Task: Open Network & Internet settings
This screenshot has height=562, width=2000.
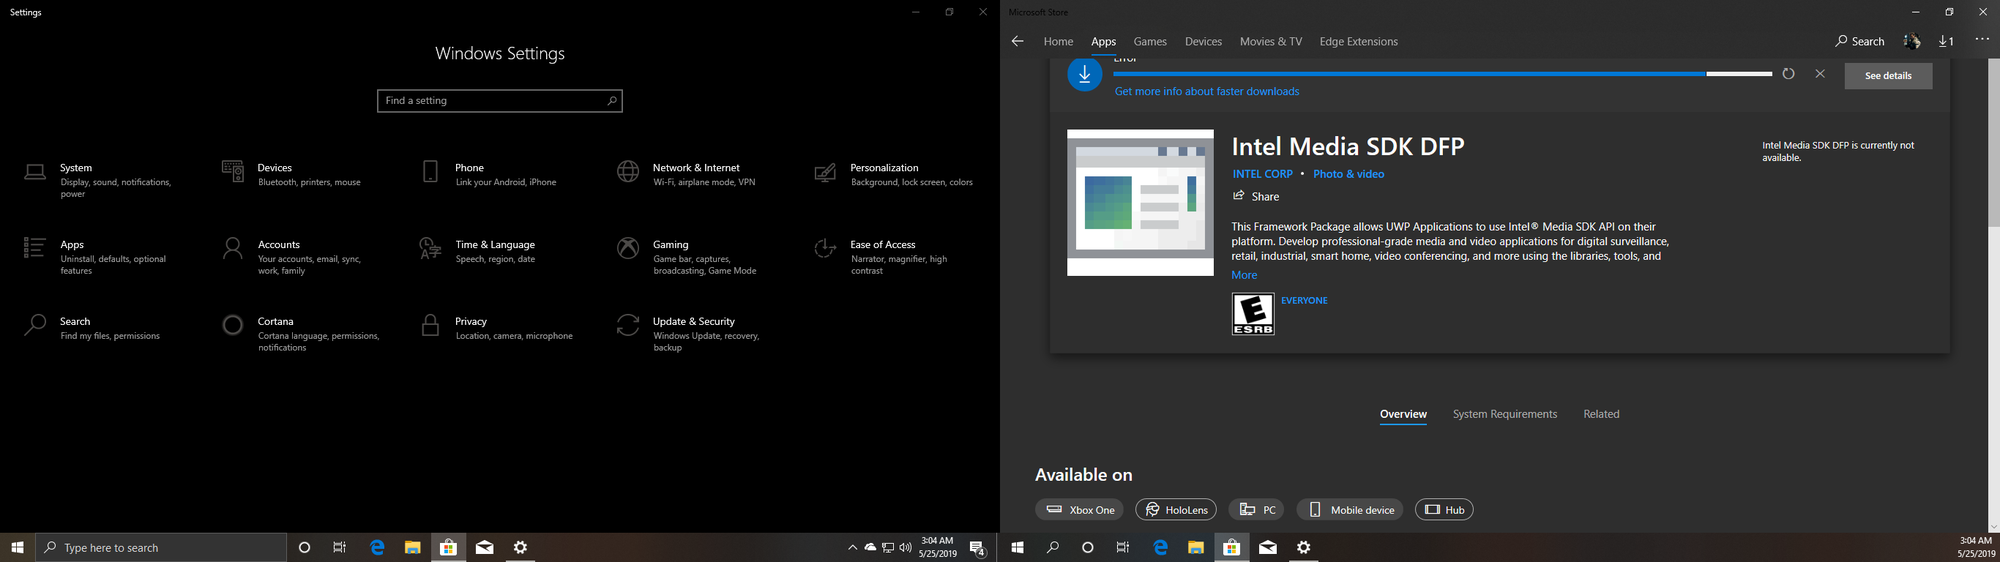Action: pos(687,174)
